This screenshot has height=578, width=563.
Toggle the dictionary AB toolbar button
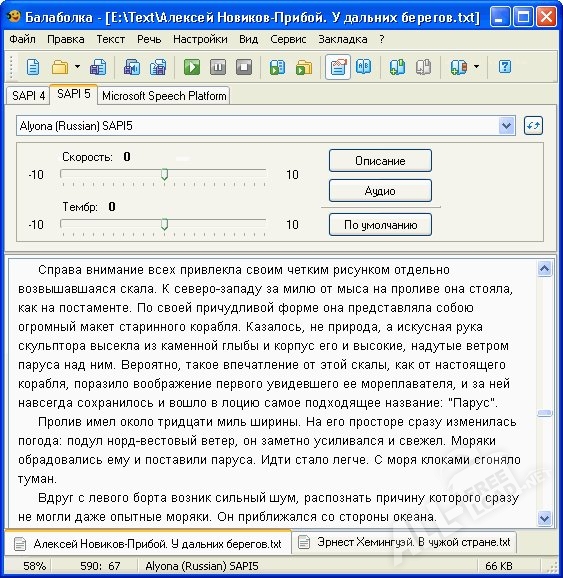[x=364, y=67]
